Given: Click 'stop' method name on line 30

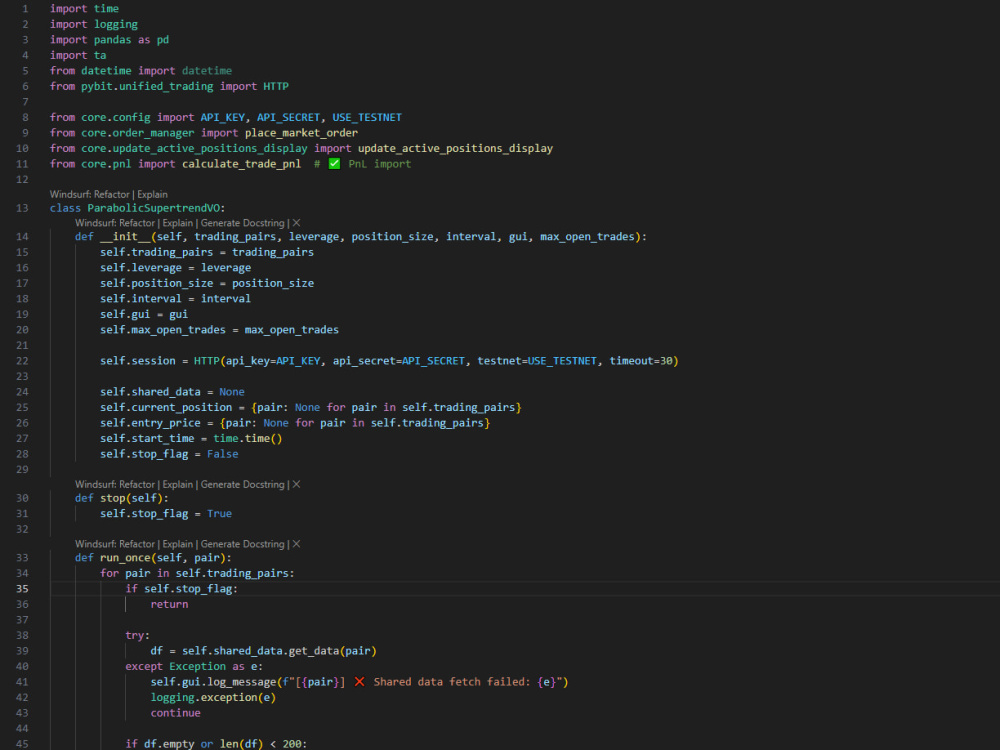Looking at the screenshot, I should pyautogui.click(x=112, y=498).
